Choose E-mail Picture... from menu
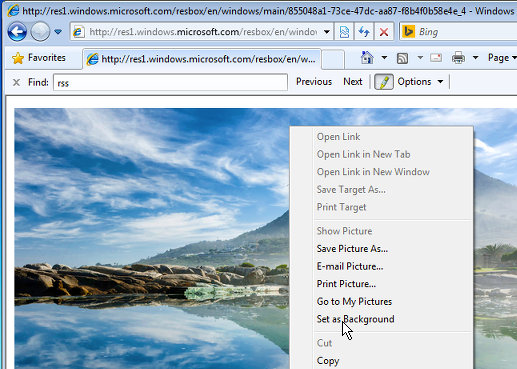Image resolution: width=517 pixels, height=369 pixels. pos(350,266)
